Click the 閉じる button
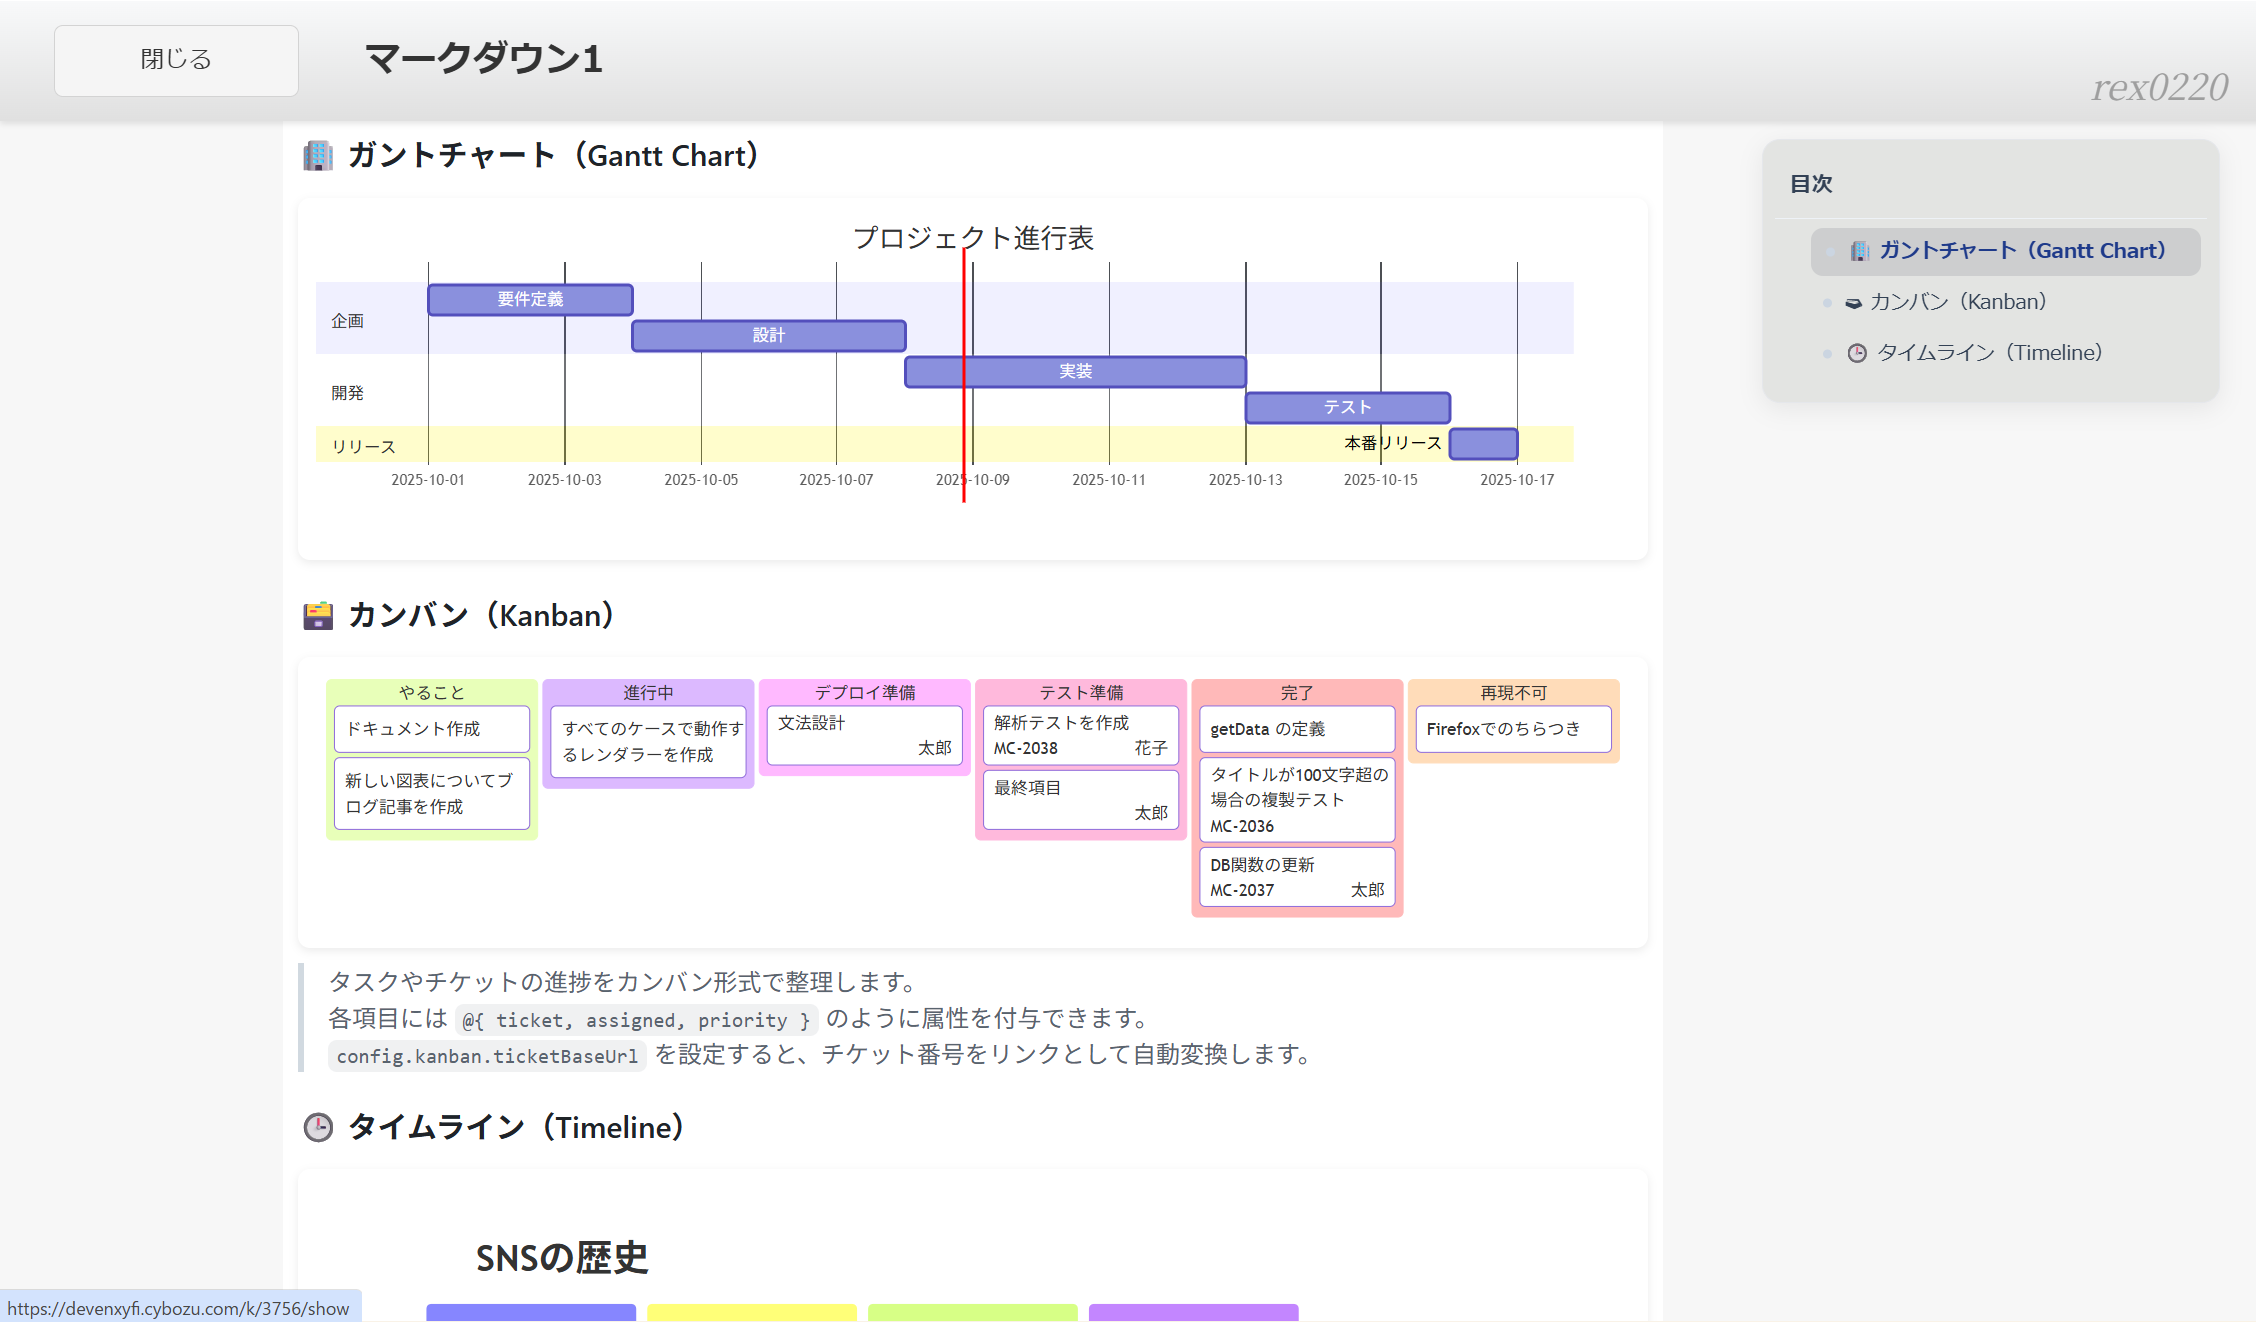 pyautogui.click(x=176, y=60)
